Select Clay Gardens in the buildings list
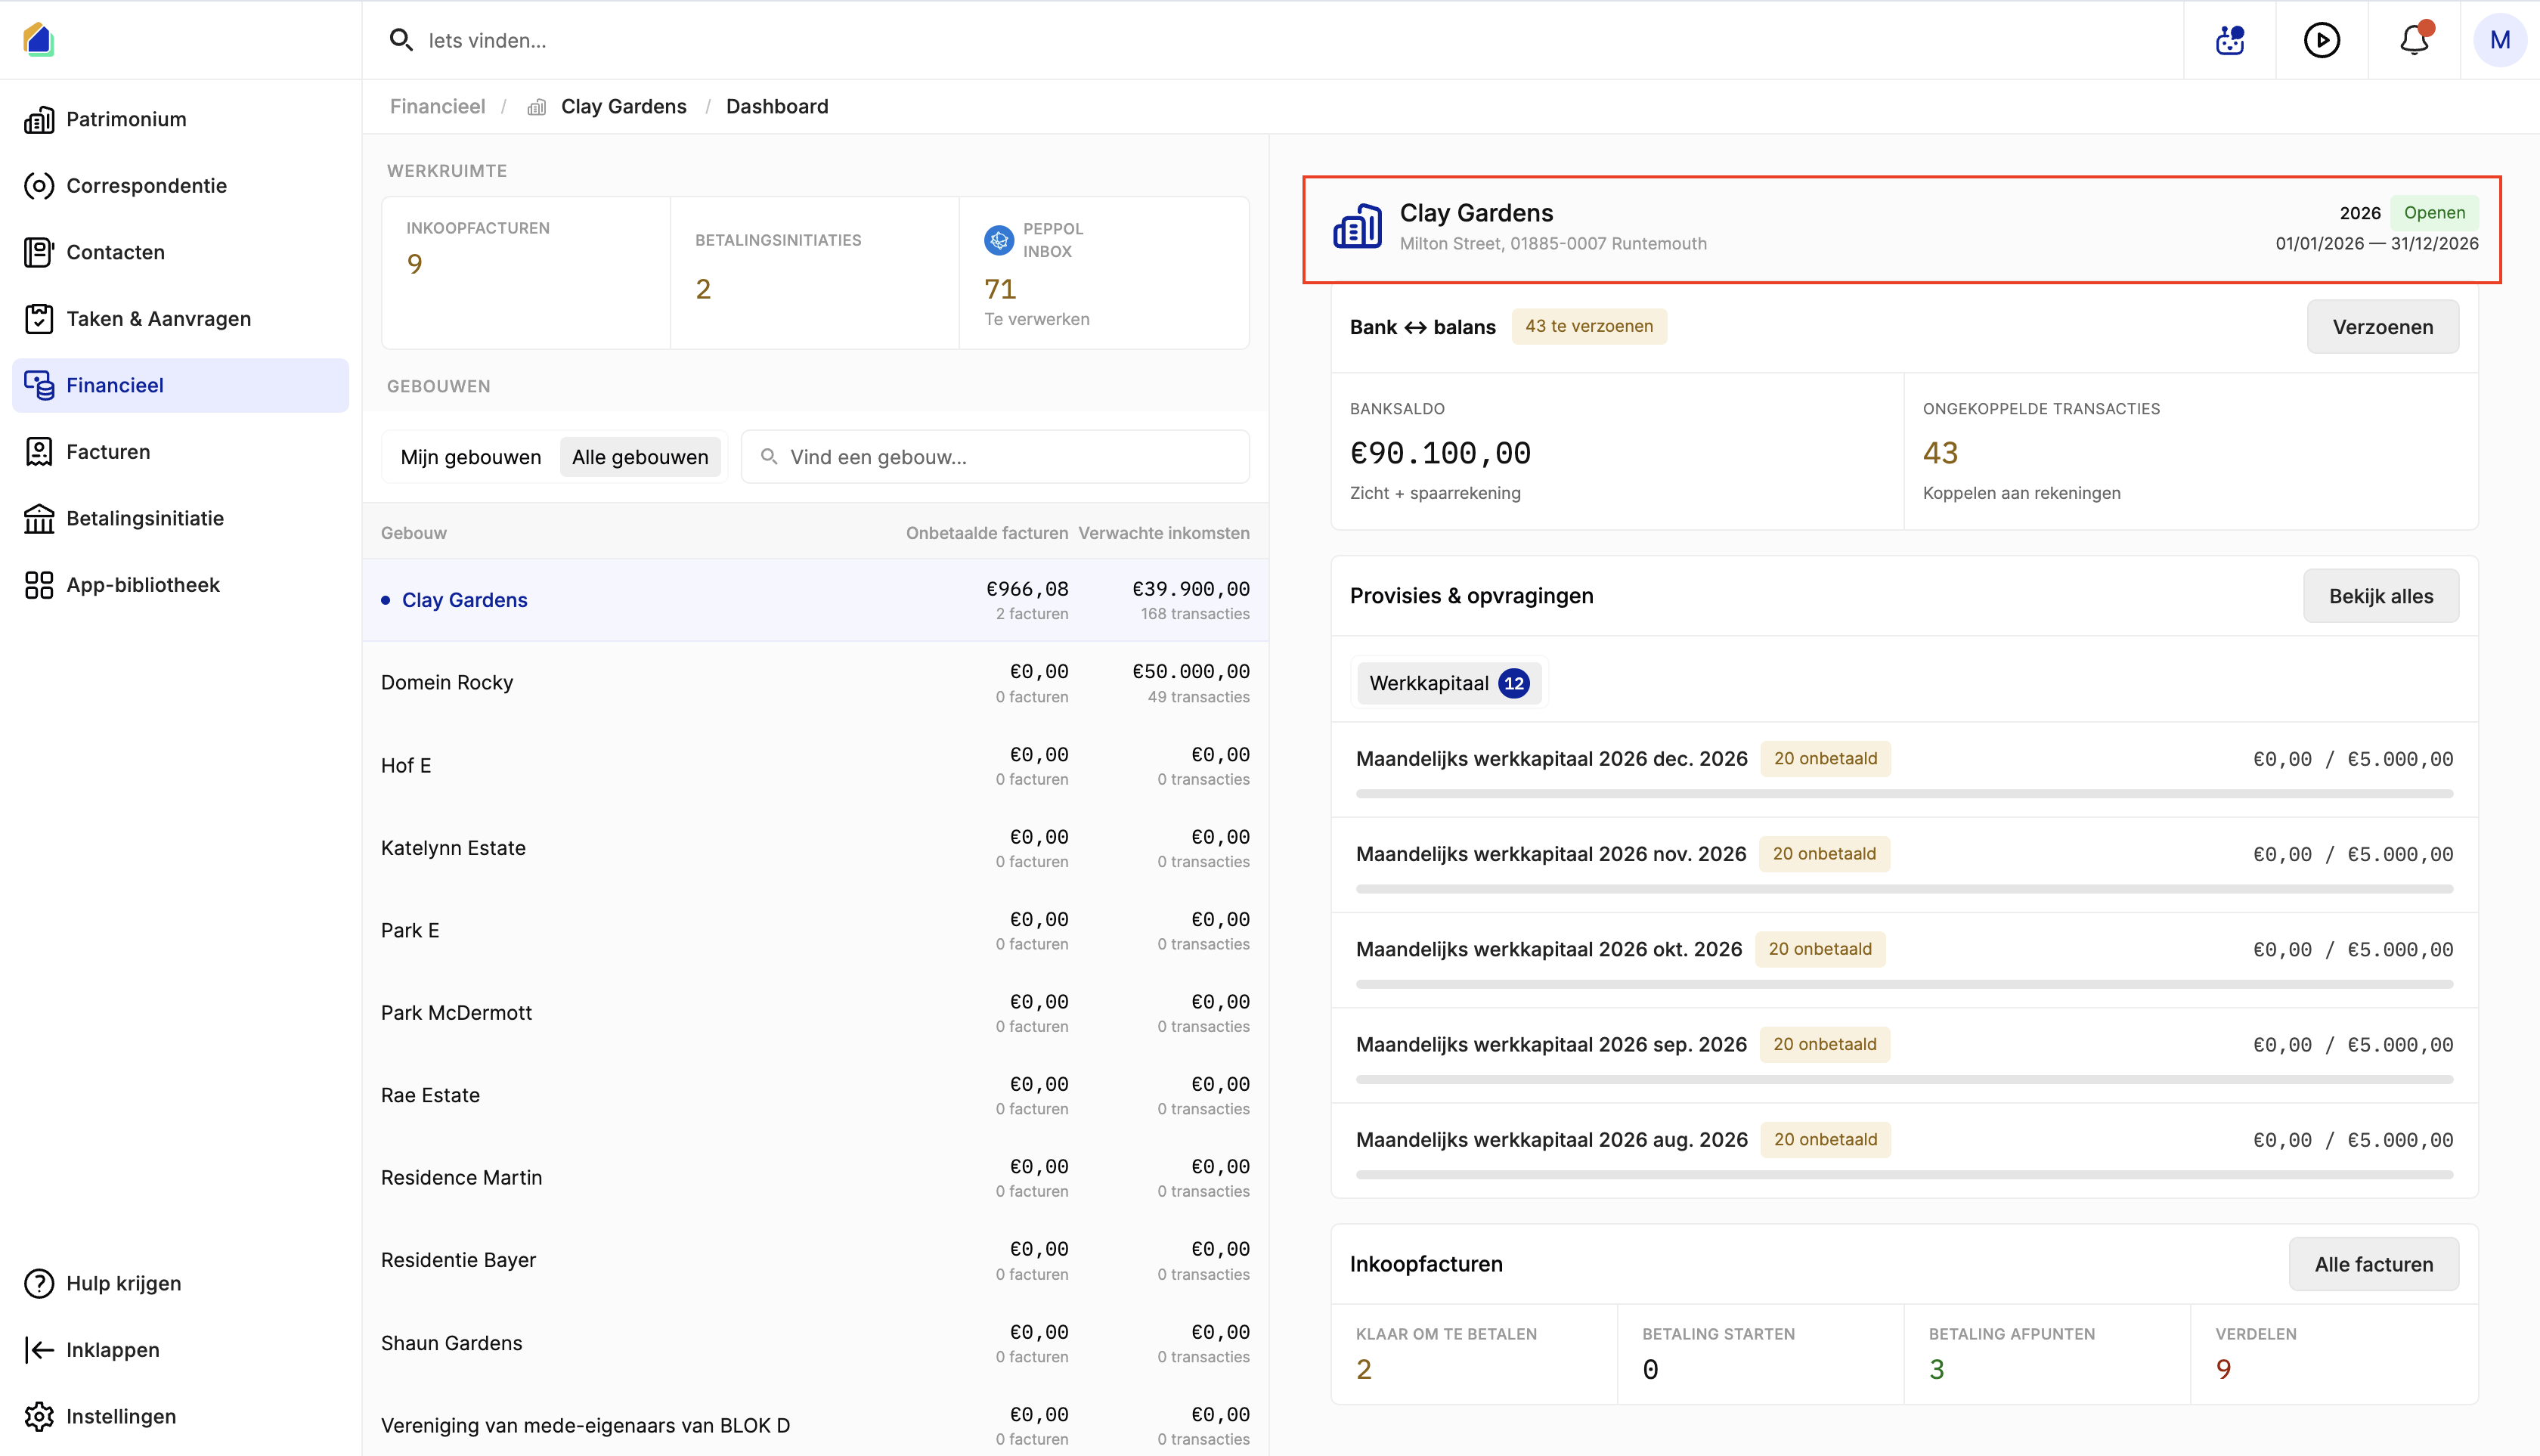The image size is (2540, 1456). point(815,600)
